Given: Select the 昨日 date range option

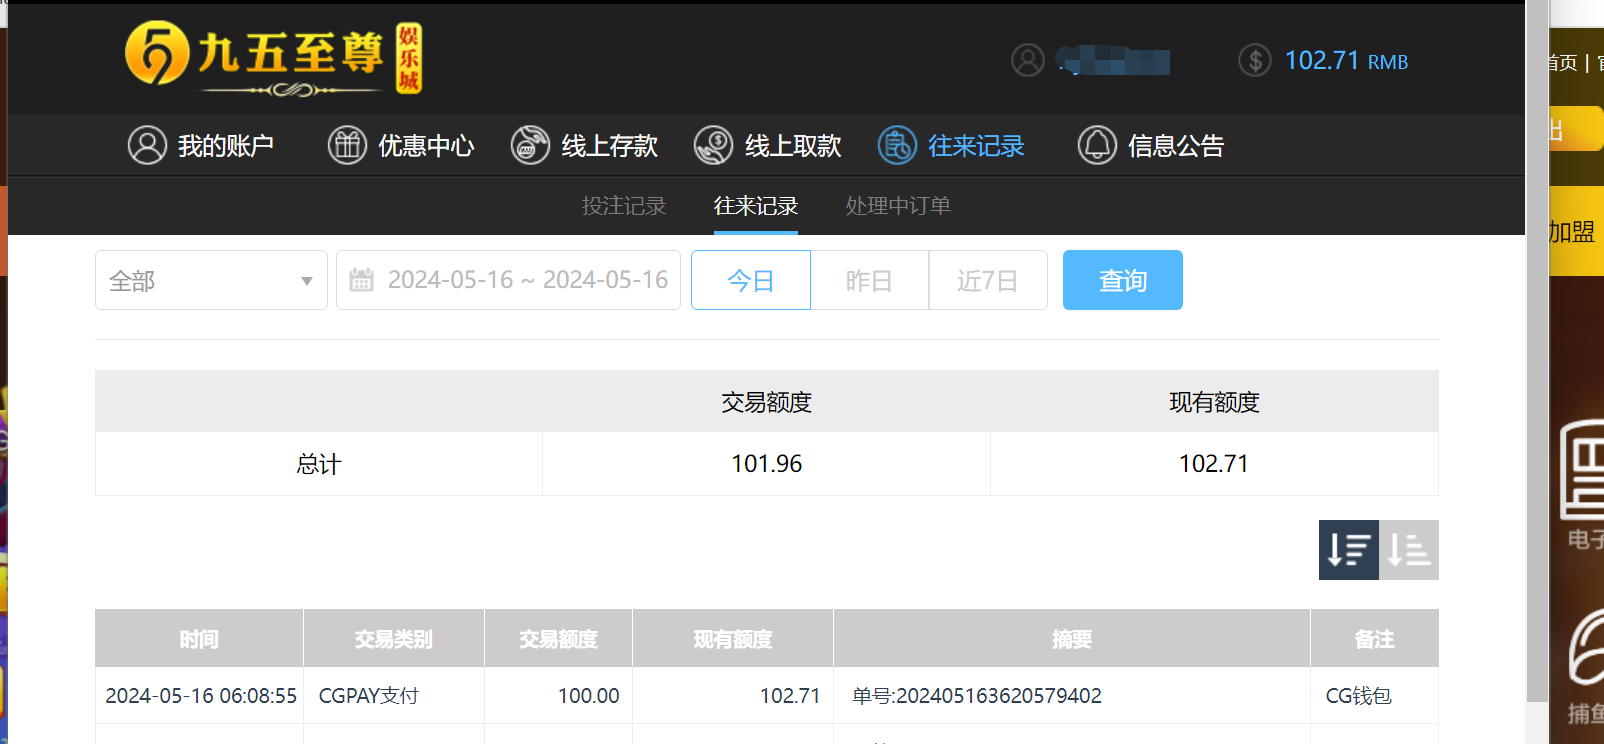Looking at the screenshot, I should click(x=869, y=281).
